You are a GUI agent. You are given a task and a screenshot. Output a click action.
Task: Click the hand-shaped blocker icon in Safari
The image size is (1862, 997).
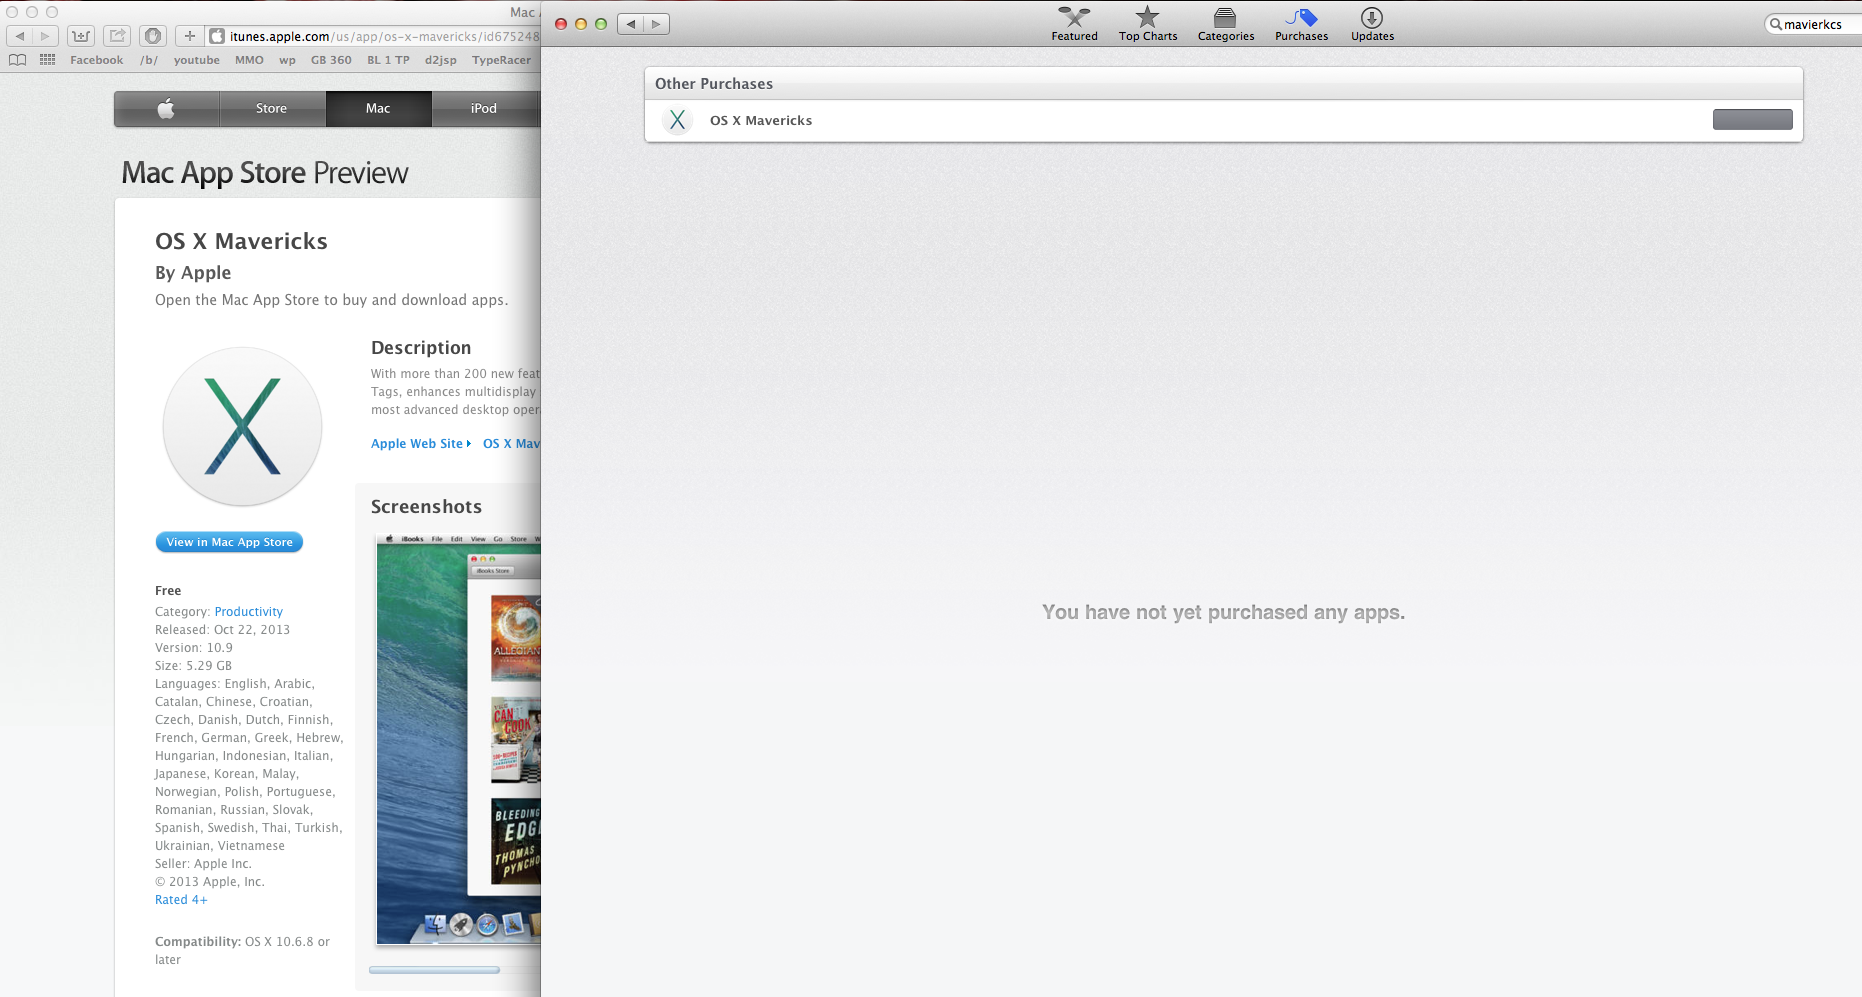point(153,36)
